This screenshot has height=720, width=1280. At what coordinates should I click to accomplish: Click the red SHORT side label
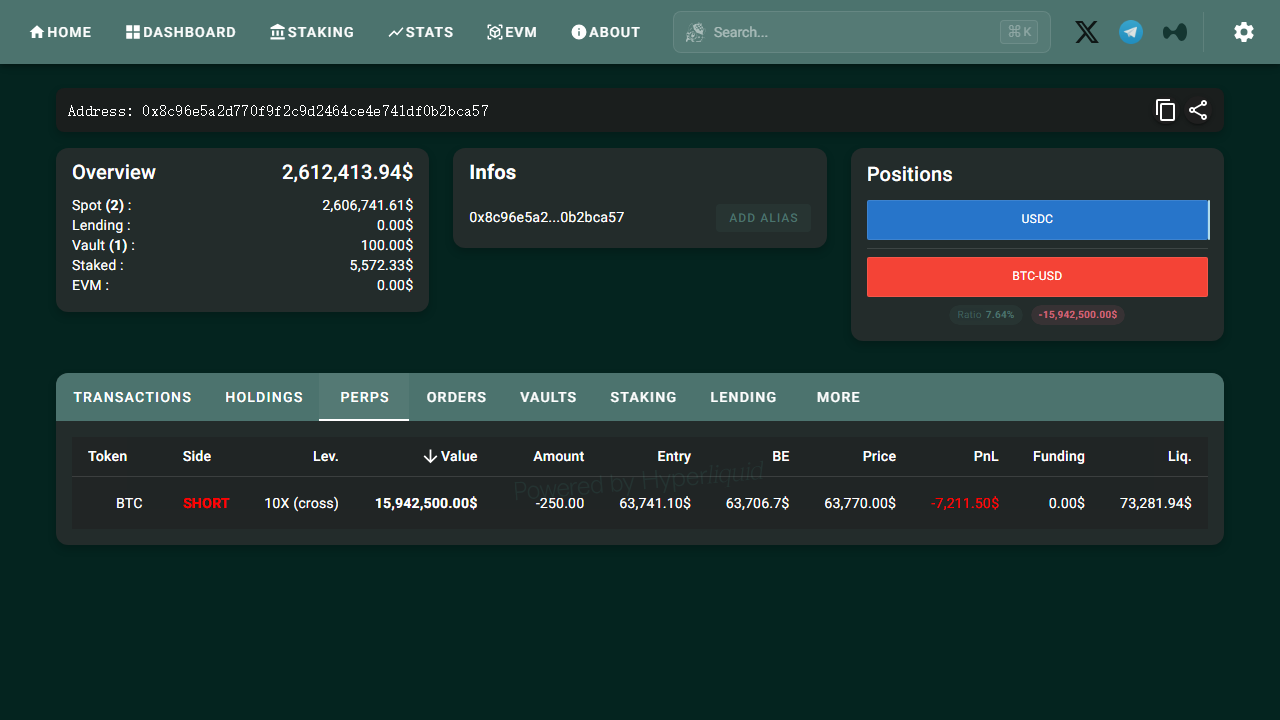tap(206, 503)
